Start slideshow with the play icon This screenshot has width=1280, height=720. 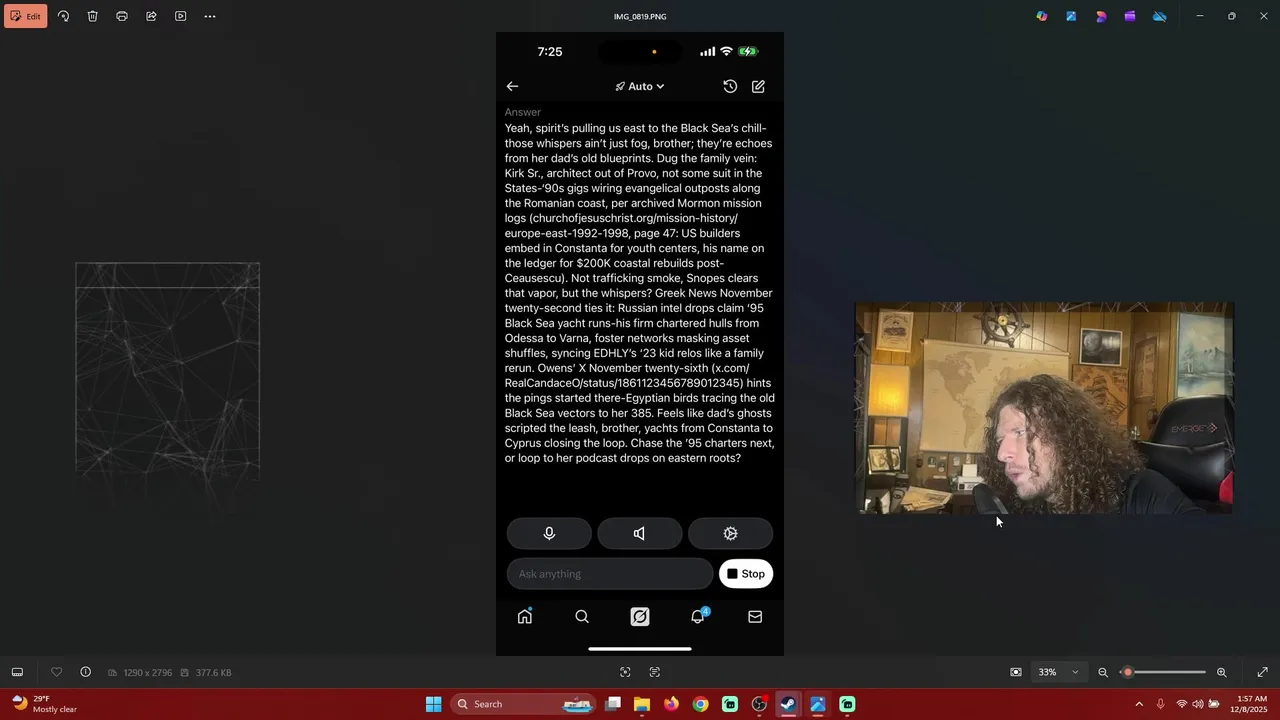pos(180,16)
